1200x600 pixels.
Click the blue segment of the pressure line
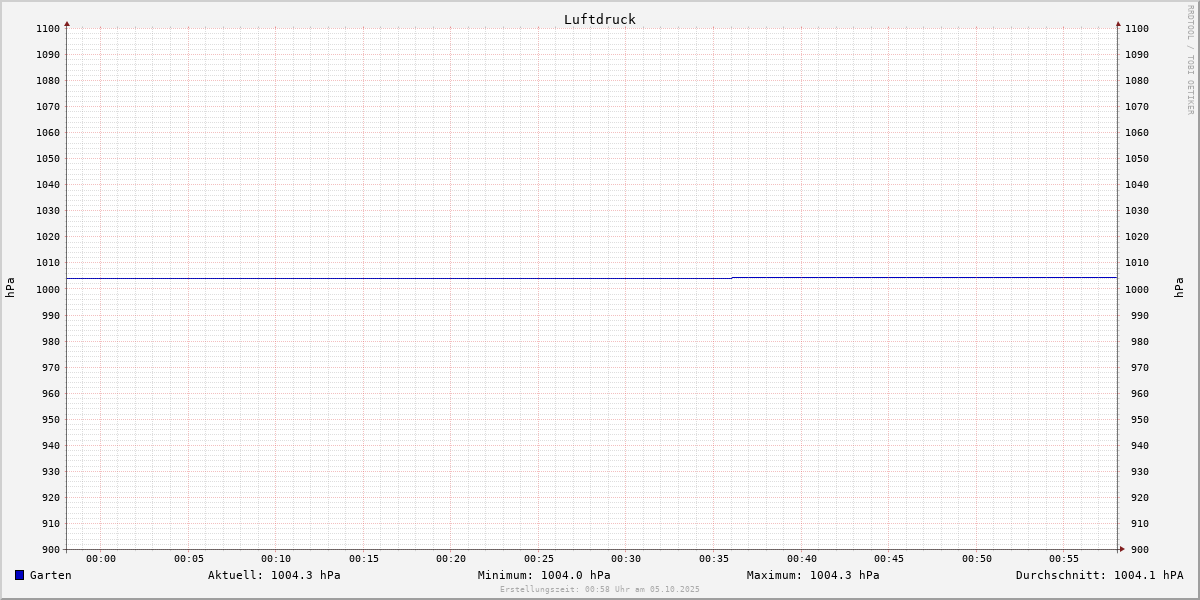pyautogui.click(x=400, y=278)
